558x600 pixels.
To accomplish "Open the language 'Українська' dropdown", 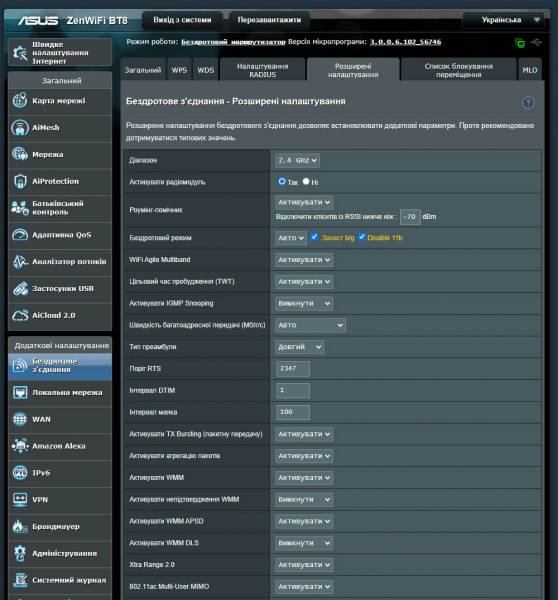I will pyautogui.click(x=503, y=20).
